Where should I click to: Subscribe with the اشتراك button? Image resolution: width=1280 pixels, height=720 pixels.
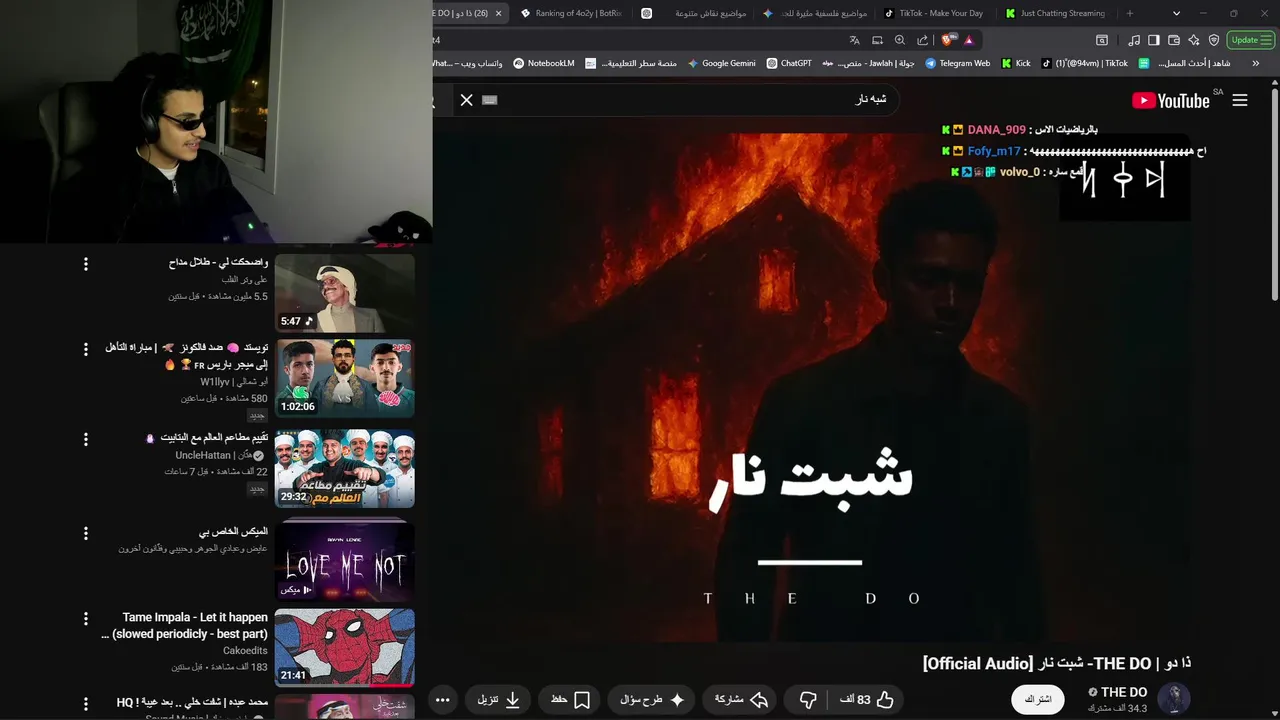[x=1038, y=699]
